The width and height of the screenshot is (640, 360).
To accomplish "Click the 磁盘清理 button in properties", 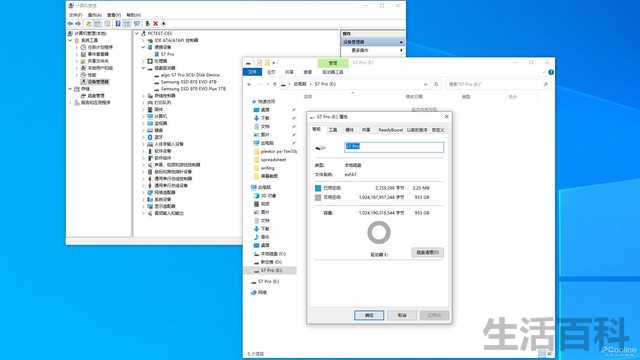I will point(427,252).
